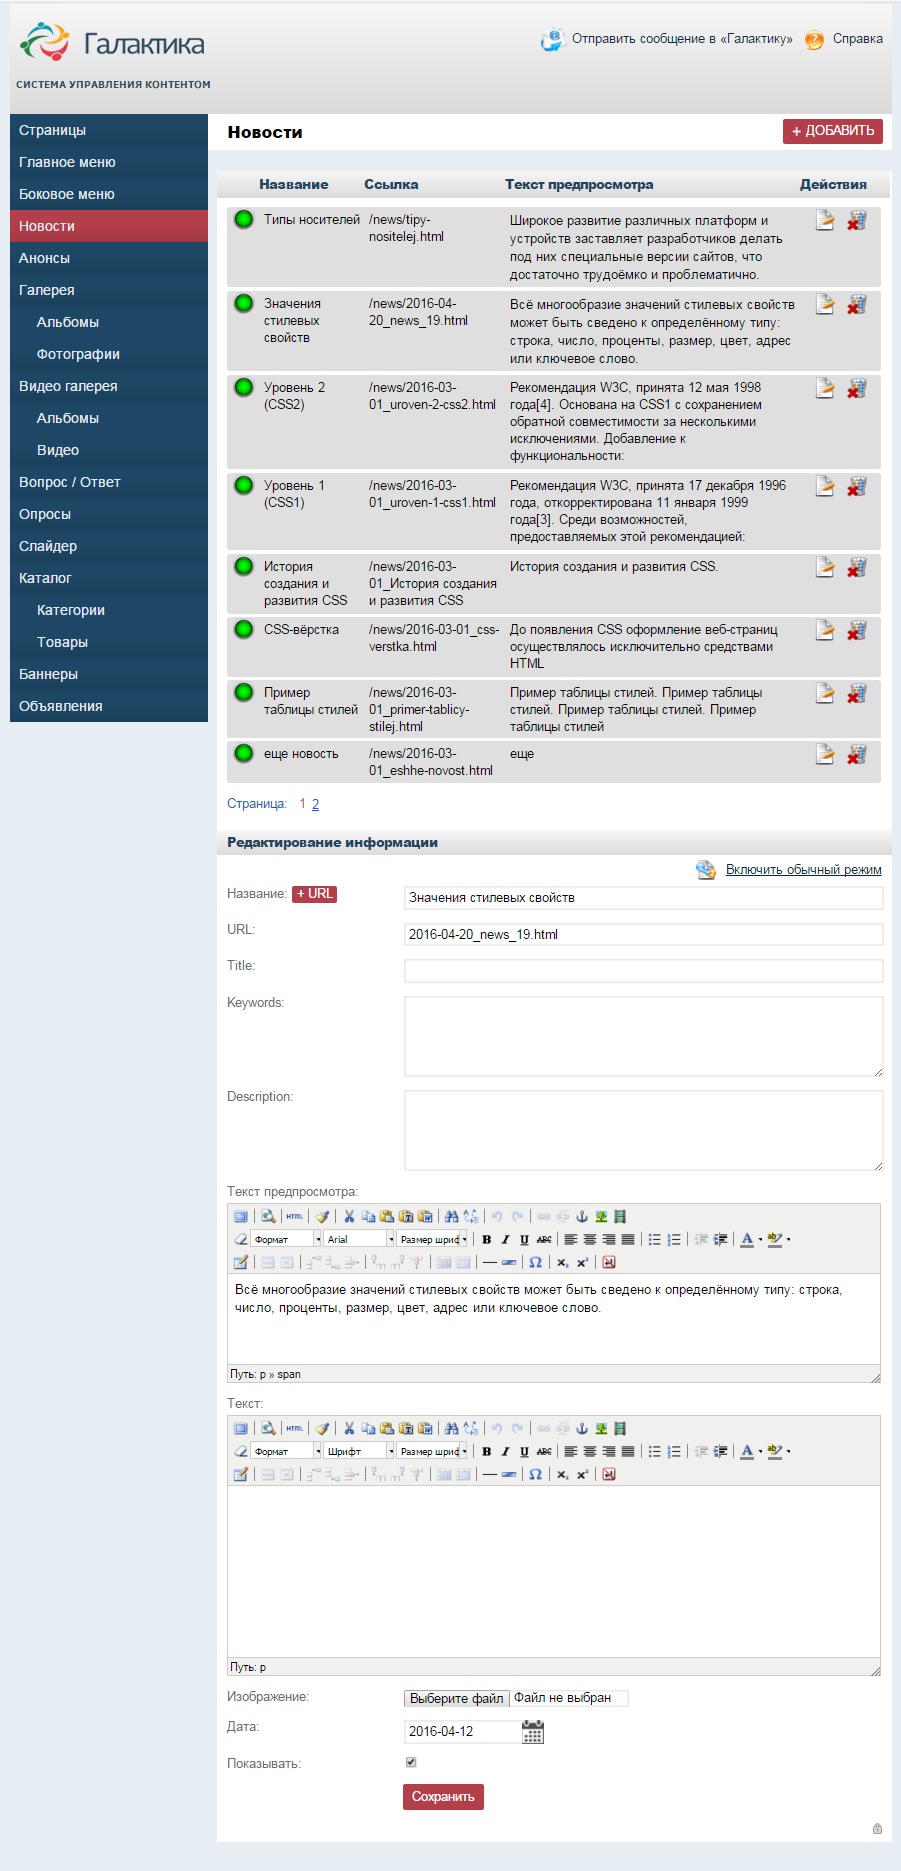Open font size dropdown in main 'Текст' editor
The image size is (901, 1871).
[433, 1451]
